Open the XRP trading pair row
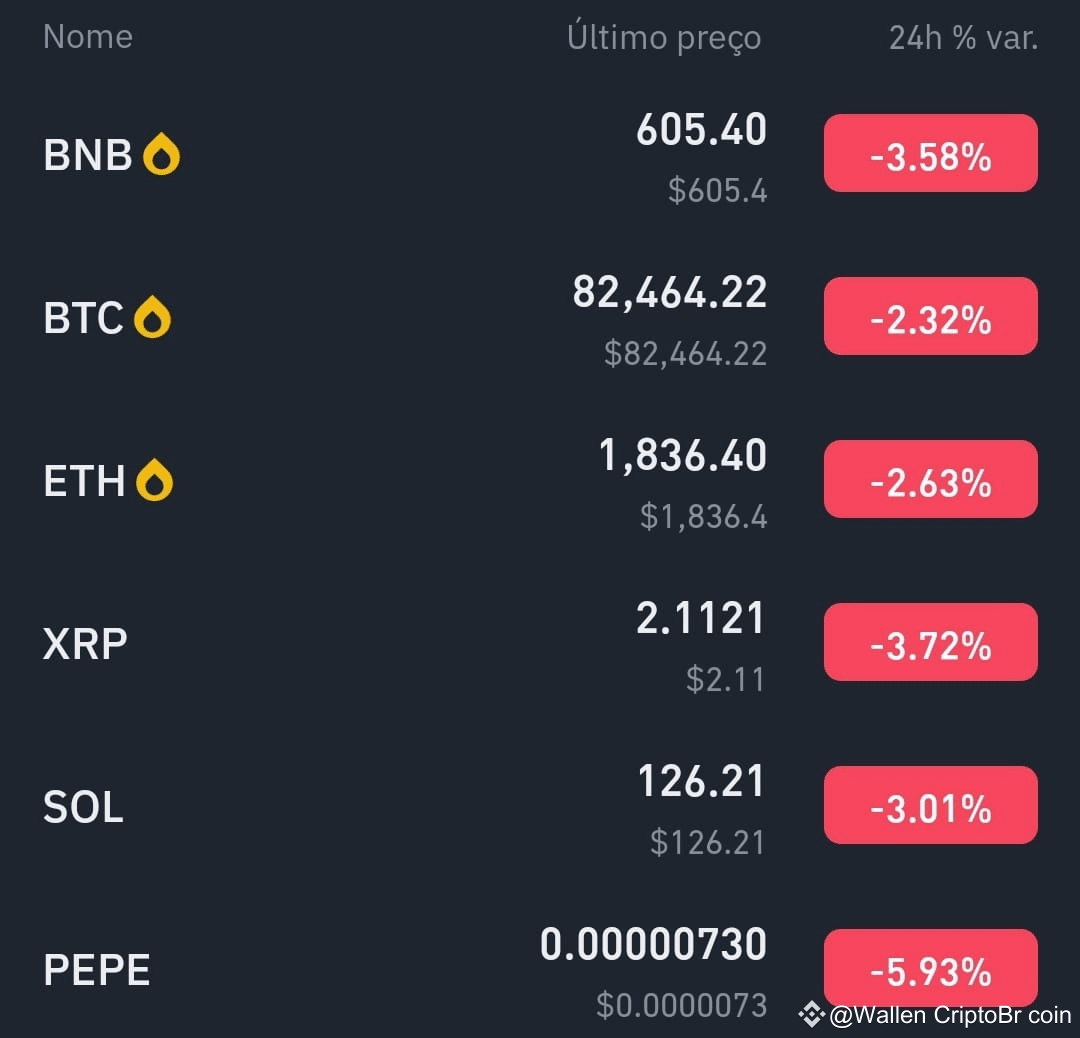The image size is (1080, 1038). [540, 643]
